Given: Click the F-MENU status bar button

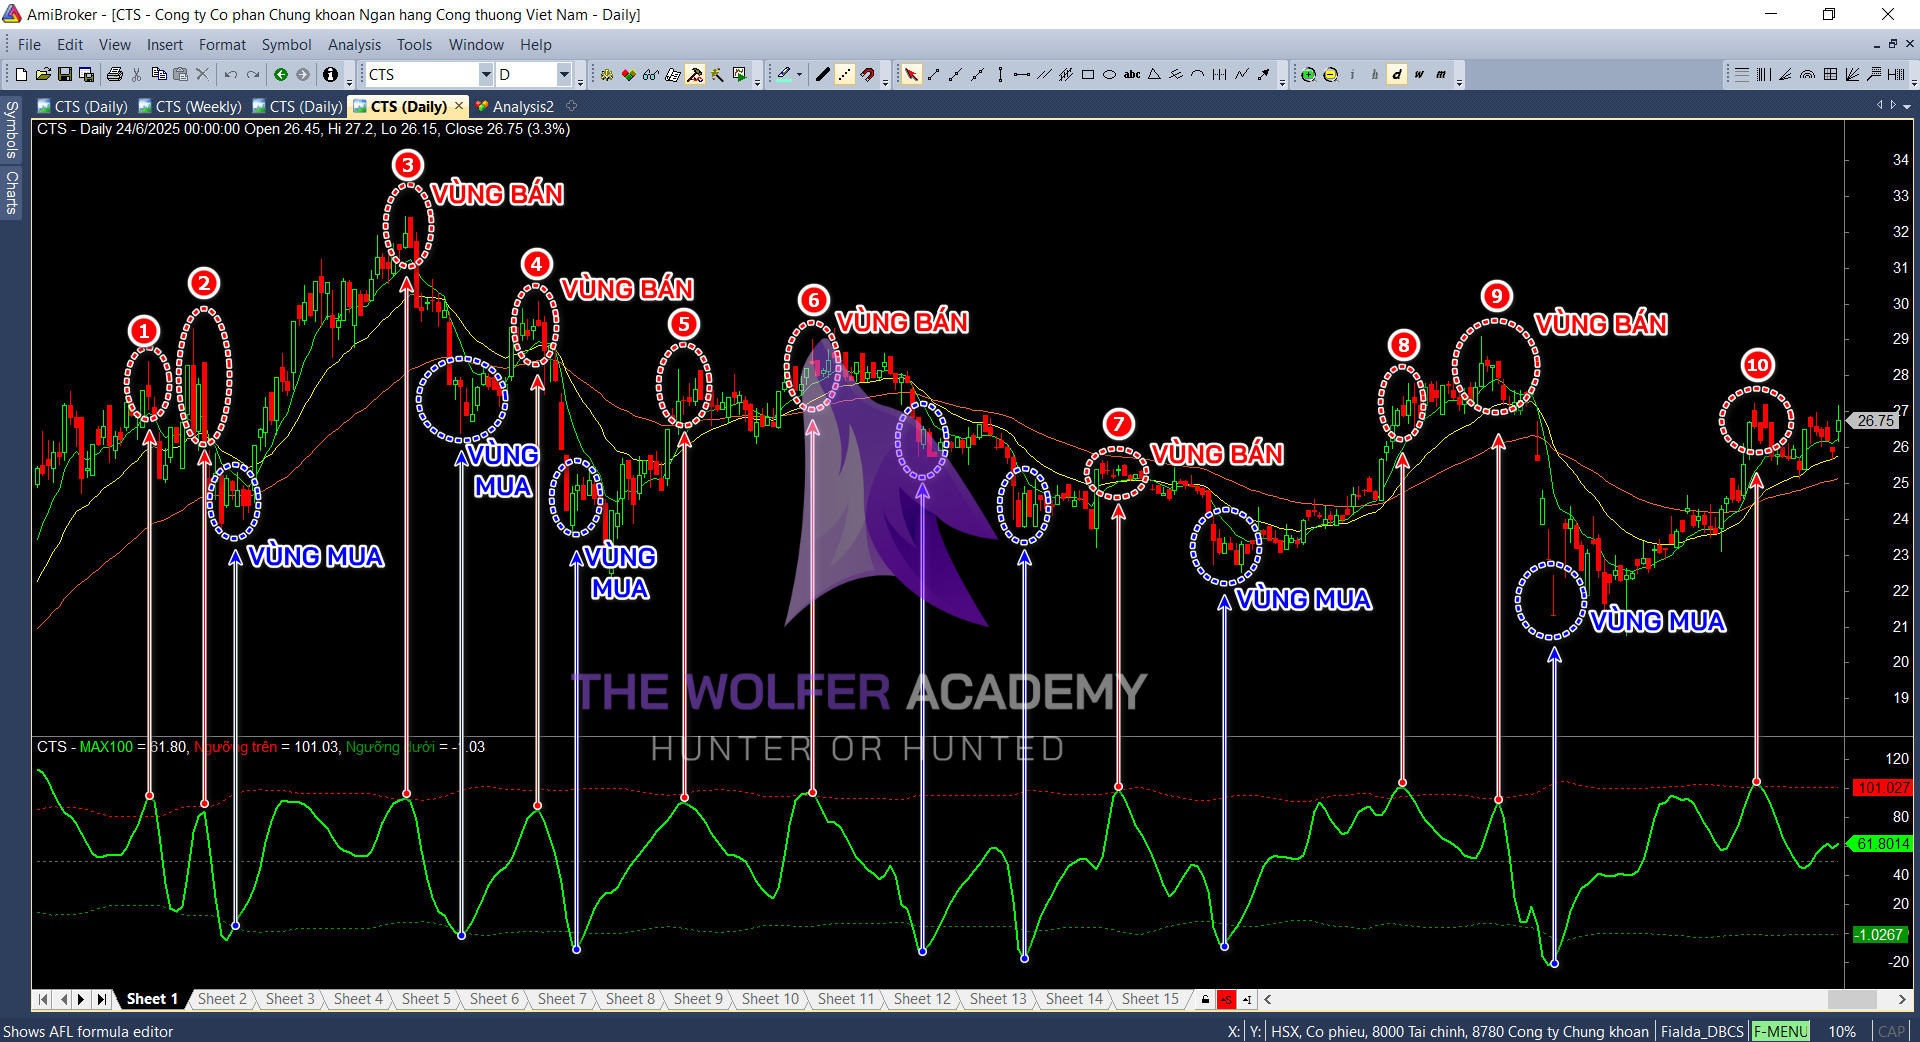Looking at the screenshot, I should [x=1780, y=1031].
